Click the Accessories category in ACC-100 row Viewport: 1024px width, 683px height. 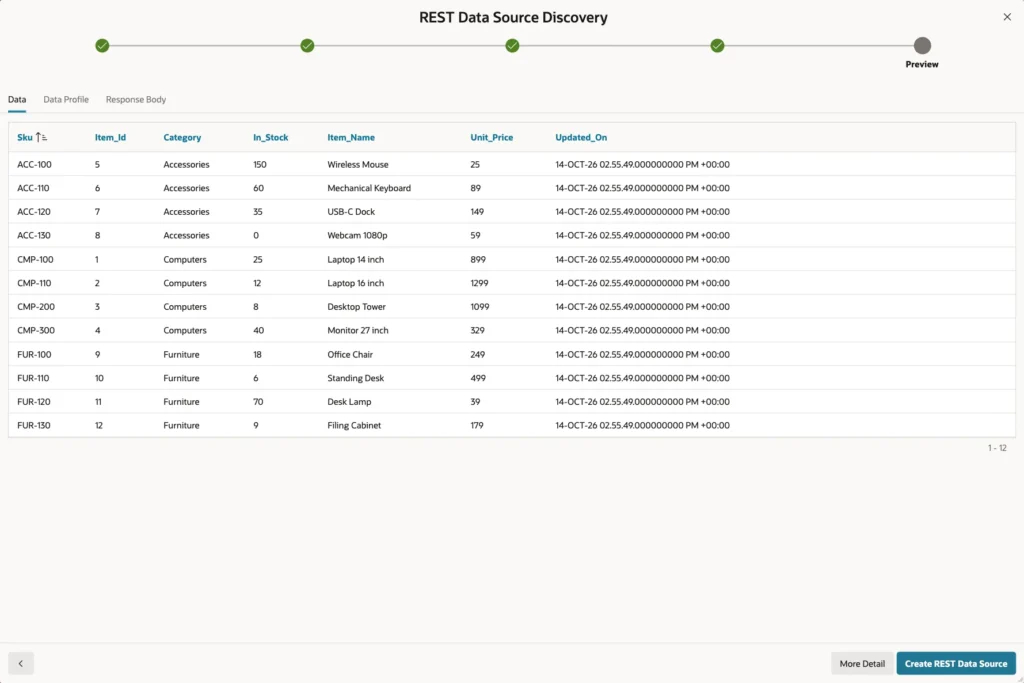tap(186, 165)
